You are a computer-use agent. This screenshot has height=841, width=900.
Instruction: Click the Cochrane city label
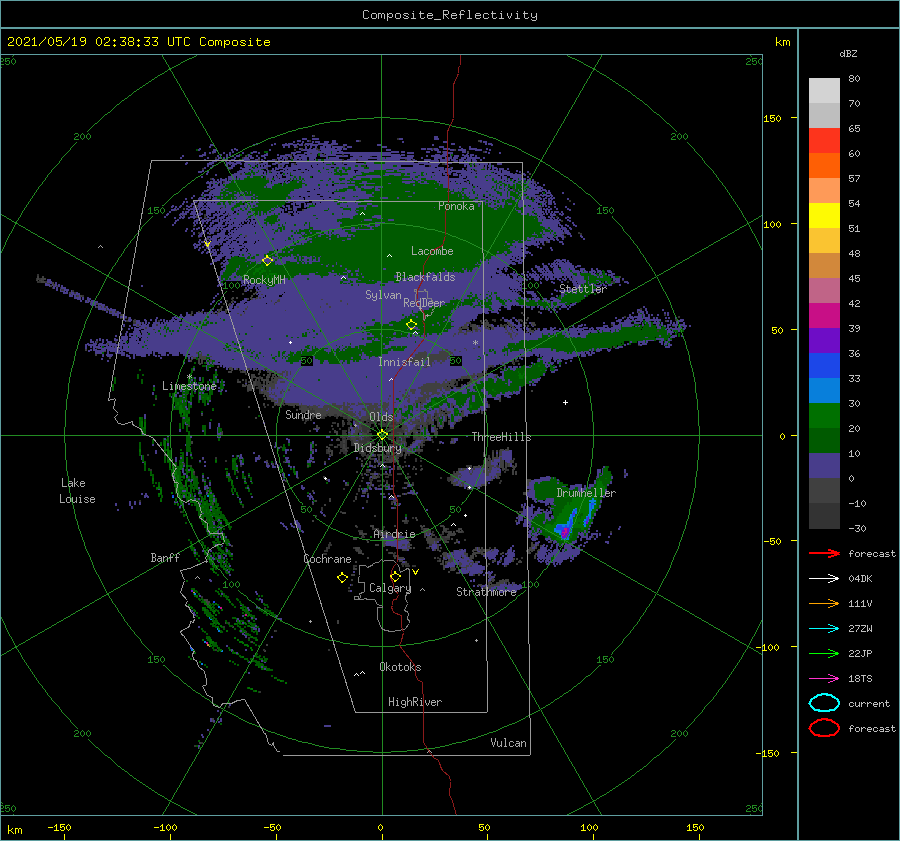coord(327,559)
